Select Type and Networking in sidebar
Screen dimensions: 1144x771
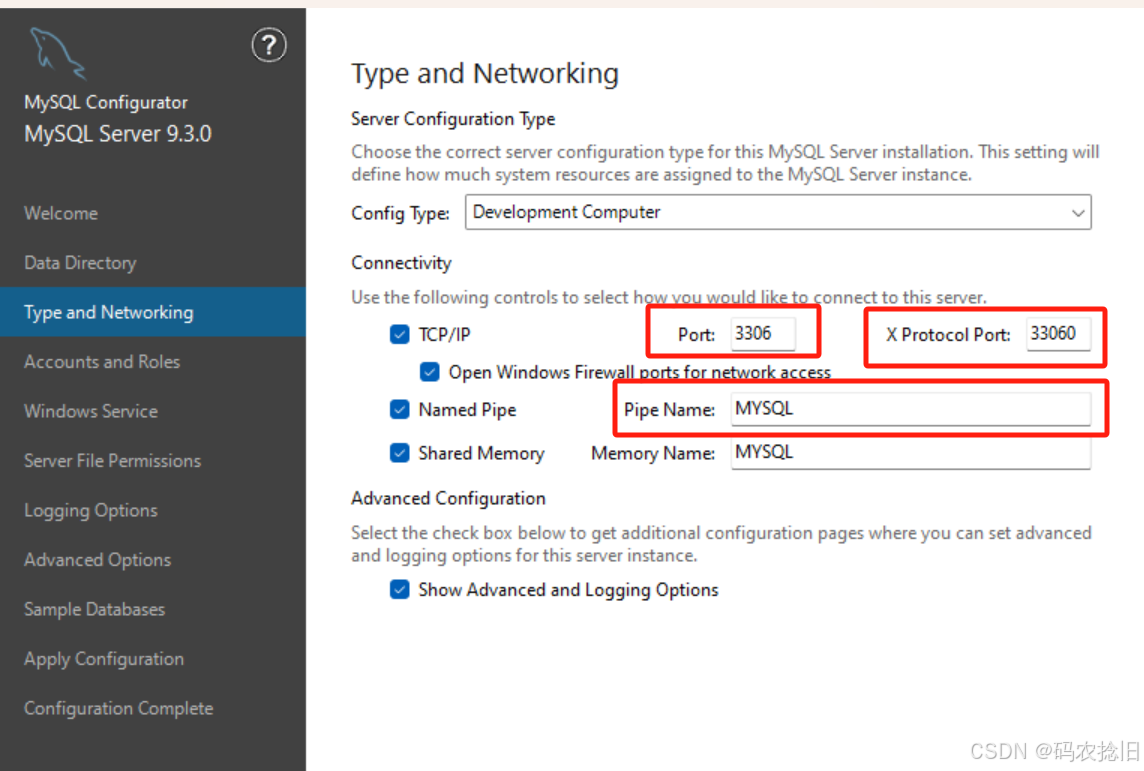(x=152, y=312)
